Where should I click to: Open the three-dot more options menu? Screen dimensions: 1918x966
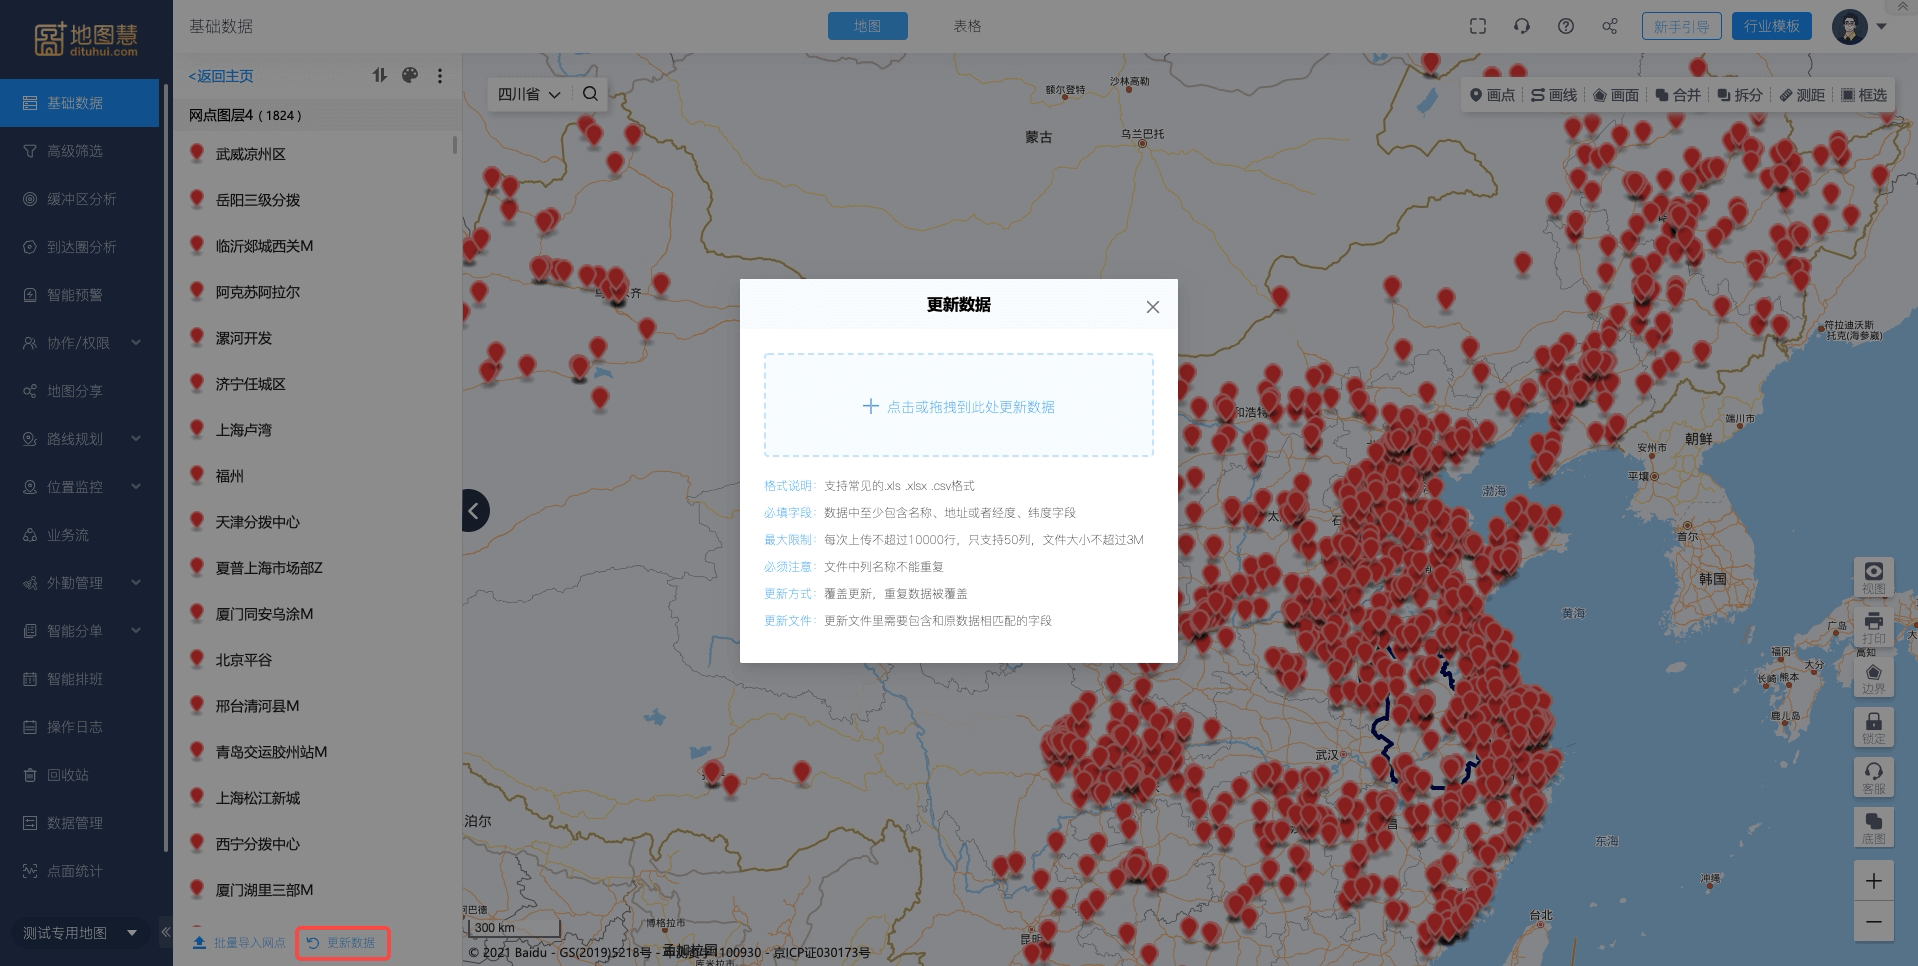[x=440, y=76]
